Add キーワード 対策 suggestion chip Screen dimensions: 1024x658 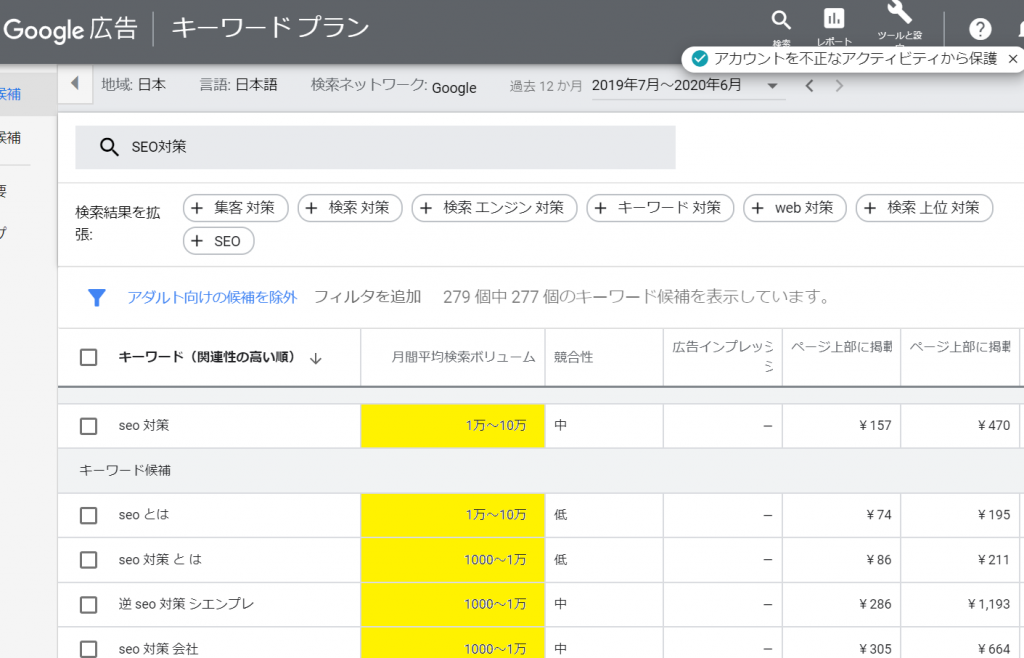pyautogui.click(x=660, y=208)
